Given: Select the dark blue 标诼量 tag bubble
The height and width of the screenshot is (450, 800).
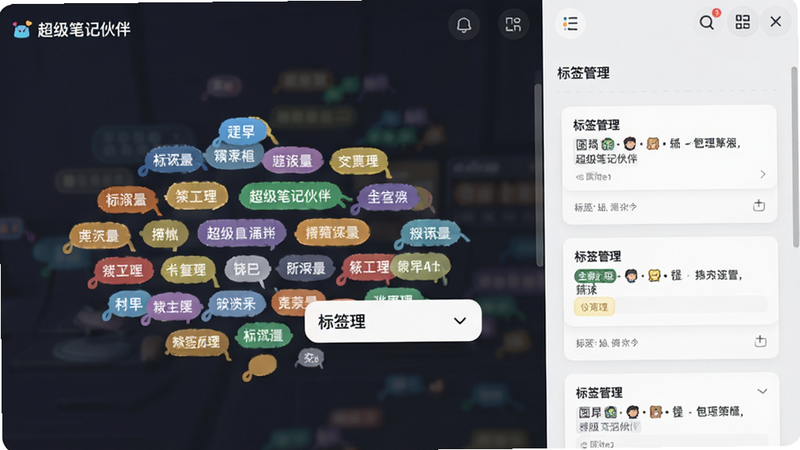Looking at the screenshot, I should pos(173,160).
